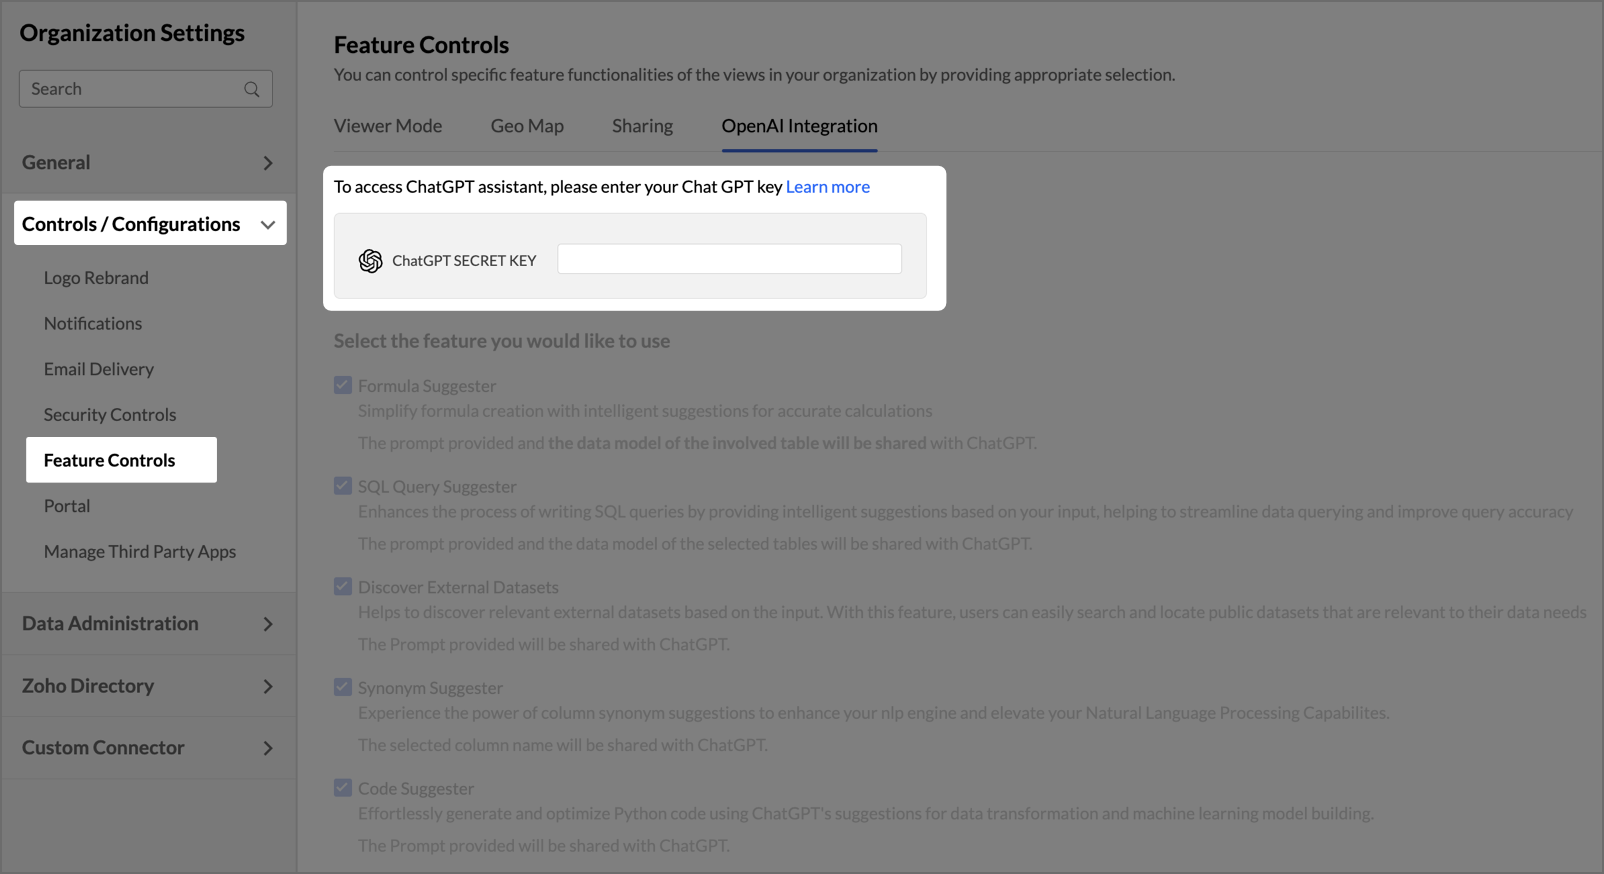Image resolution: width=1604 pixels, height=874 pixels.
Task: Expand the Zoho Directory chevron
Action: (268, 686)
